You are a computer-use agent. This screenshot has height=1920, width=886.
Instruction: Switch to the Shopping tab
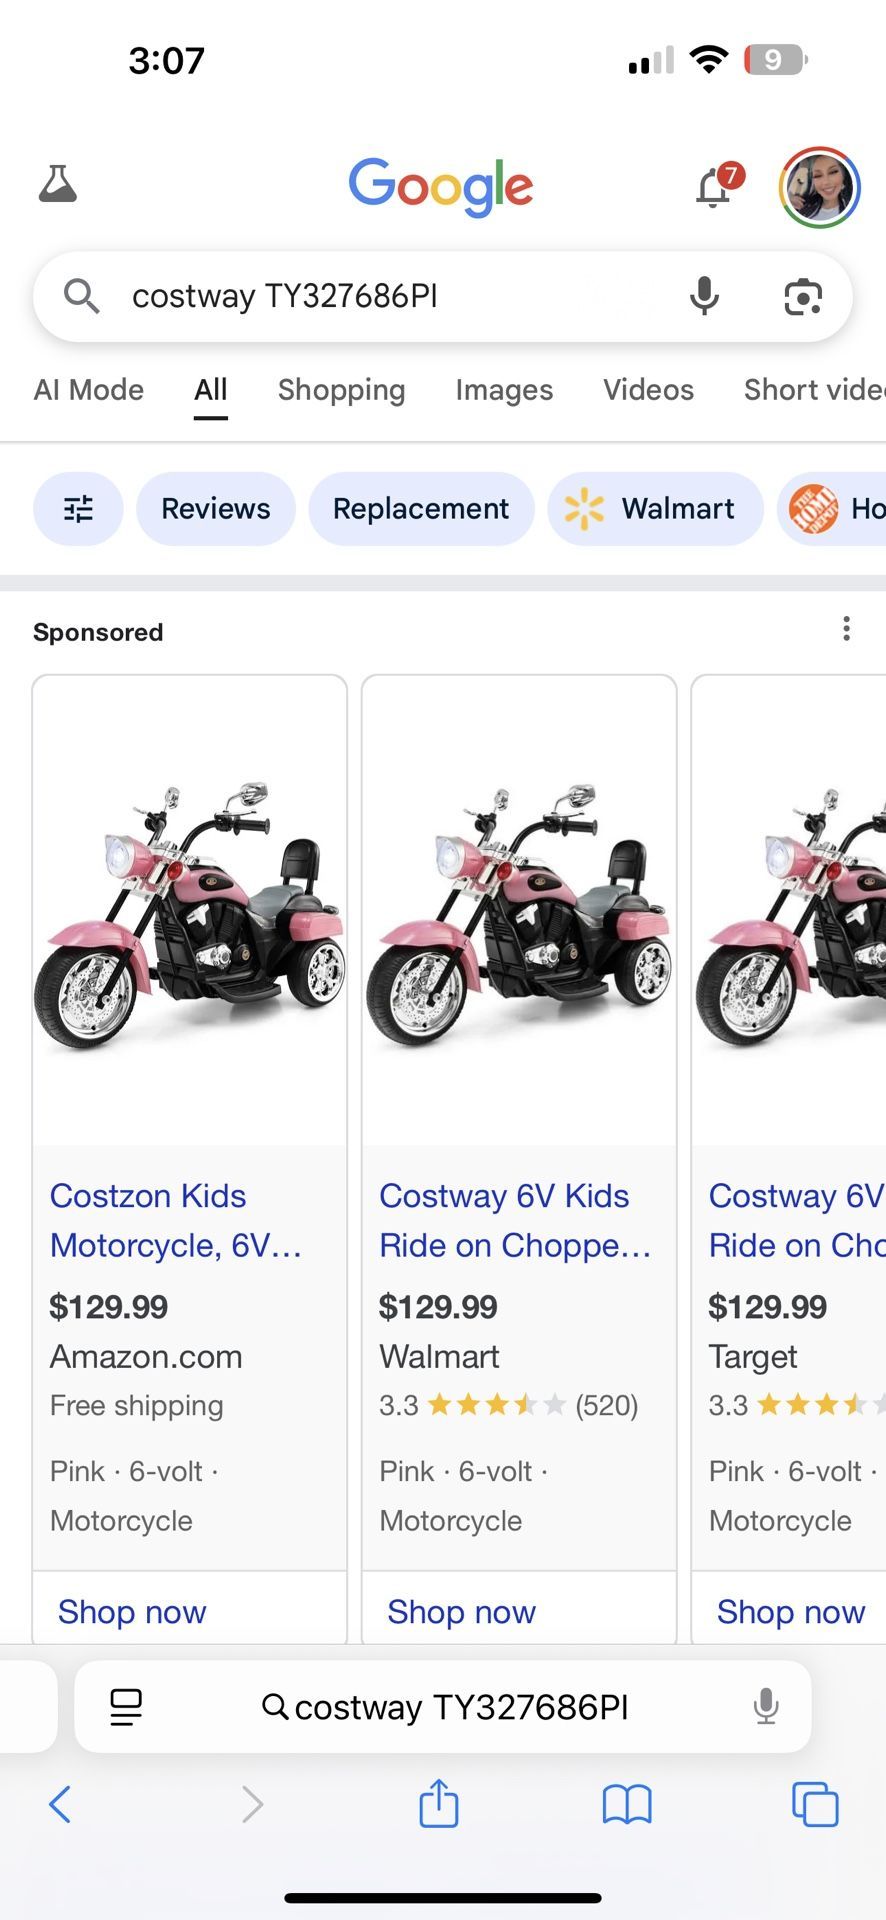tap(341, 390)
